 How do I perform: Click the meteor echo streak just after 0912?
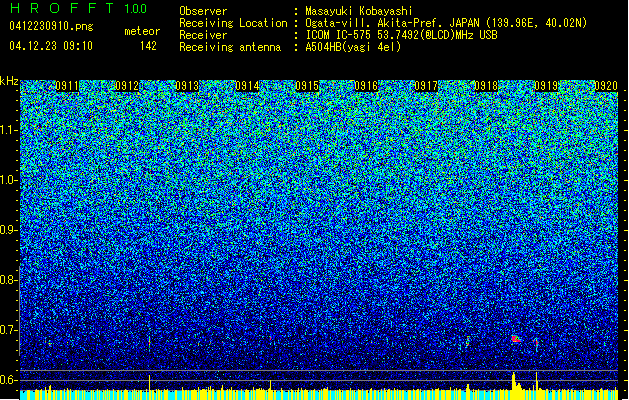pos(149,343)
